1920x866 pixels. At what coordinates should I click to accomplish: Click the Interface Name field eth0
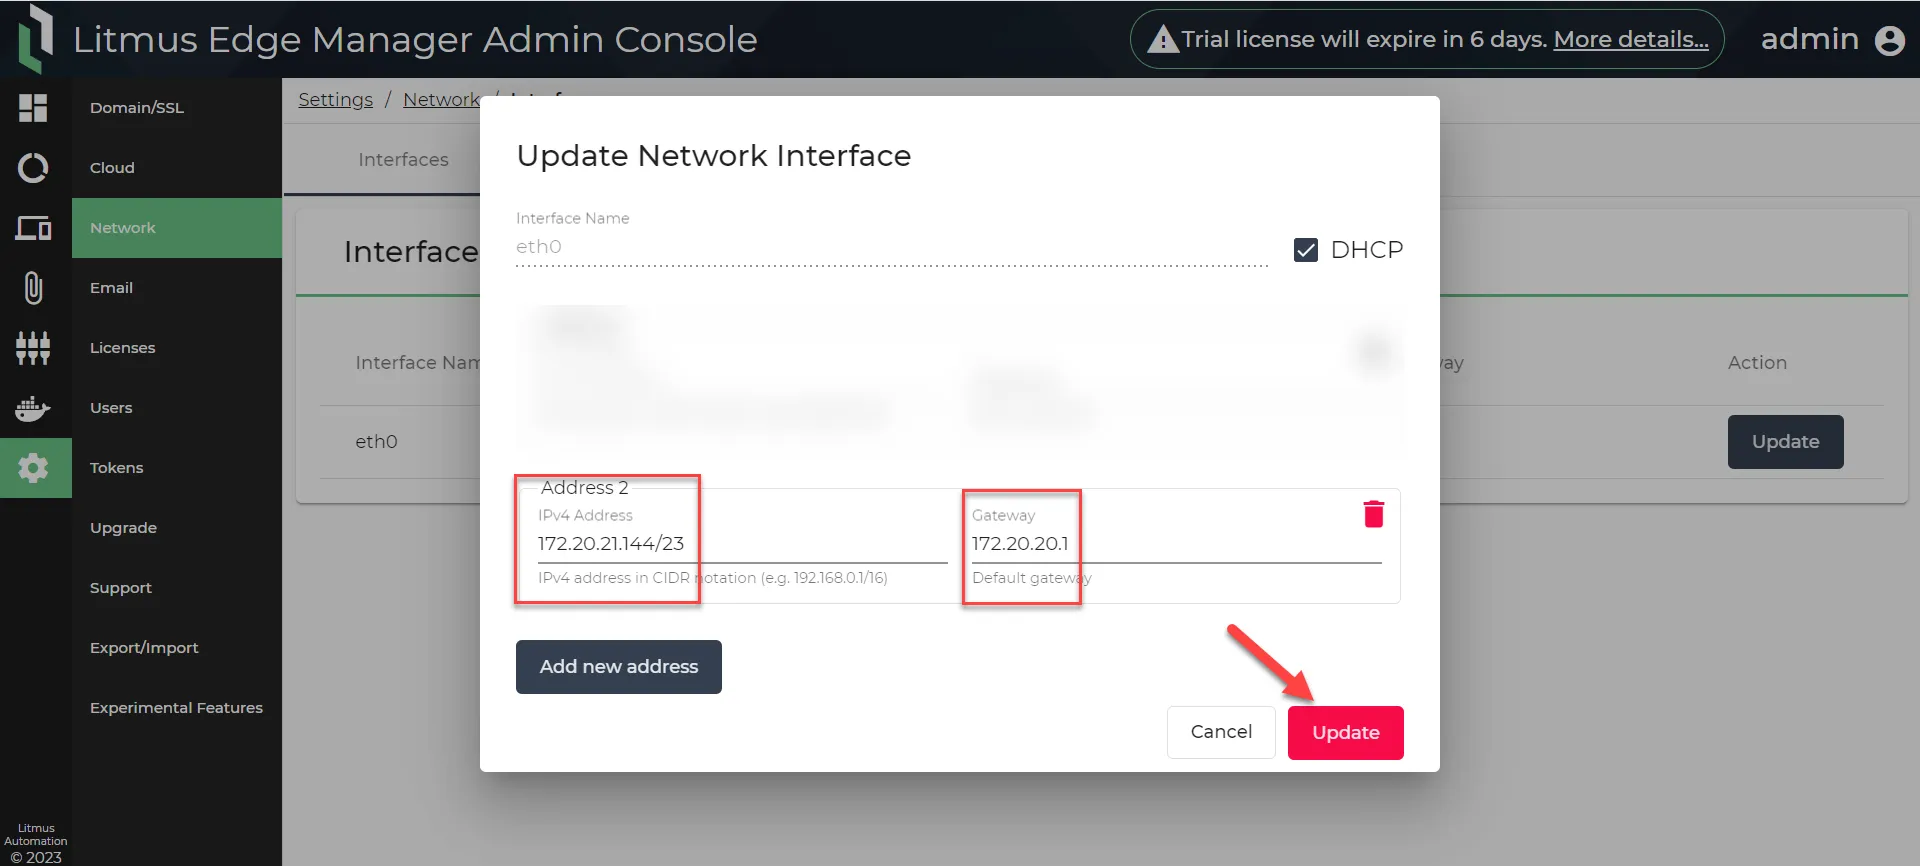[x=892, y=247]
